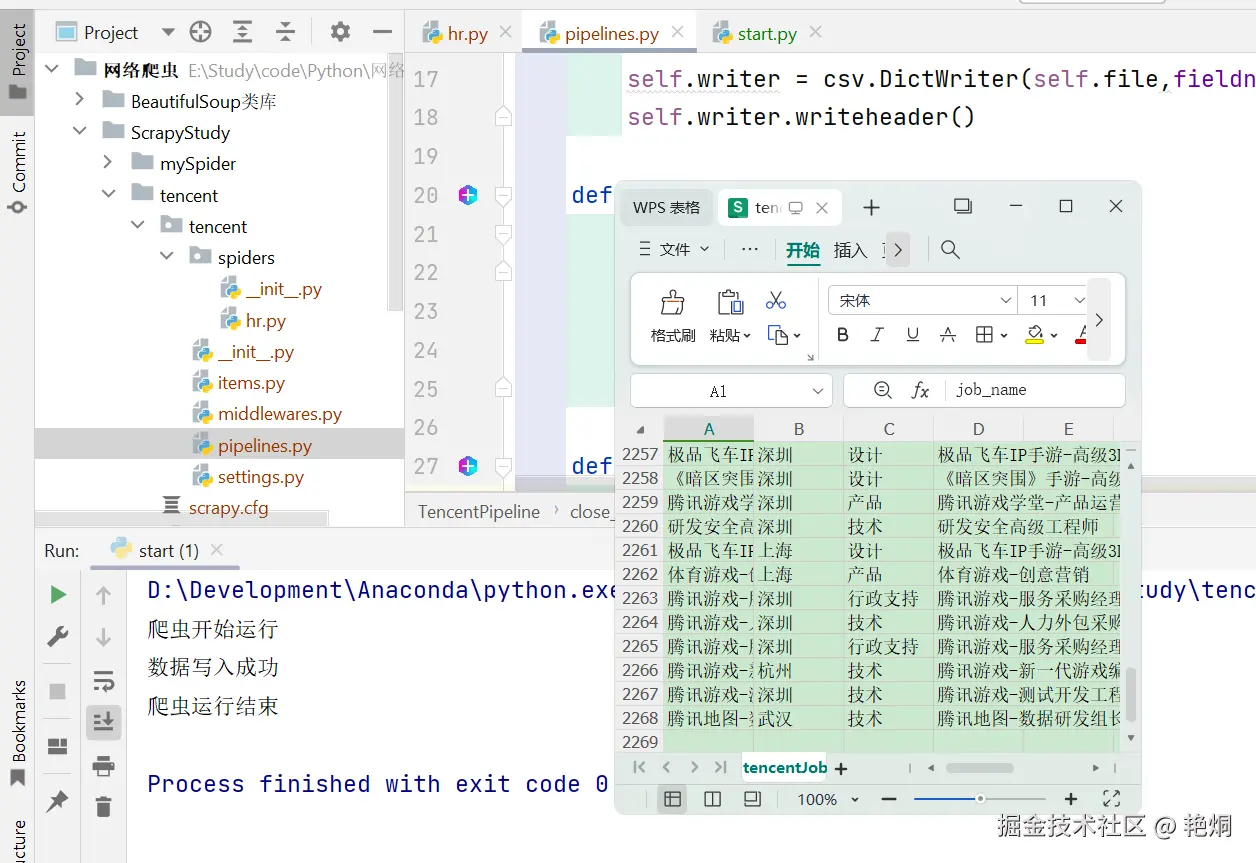Click the search magnifier in WPS menu bar
Viewport: 1256px width, 863px height.
[x=950, y=250]
